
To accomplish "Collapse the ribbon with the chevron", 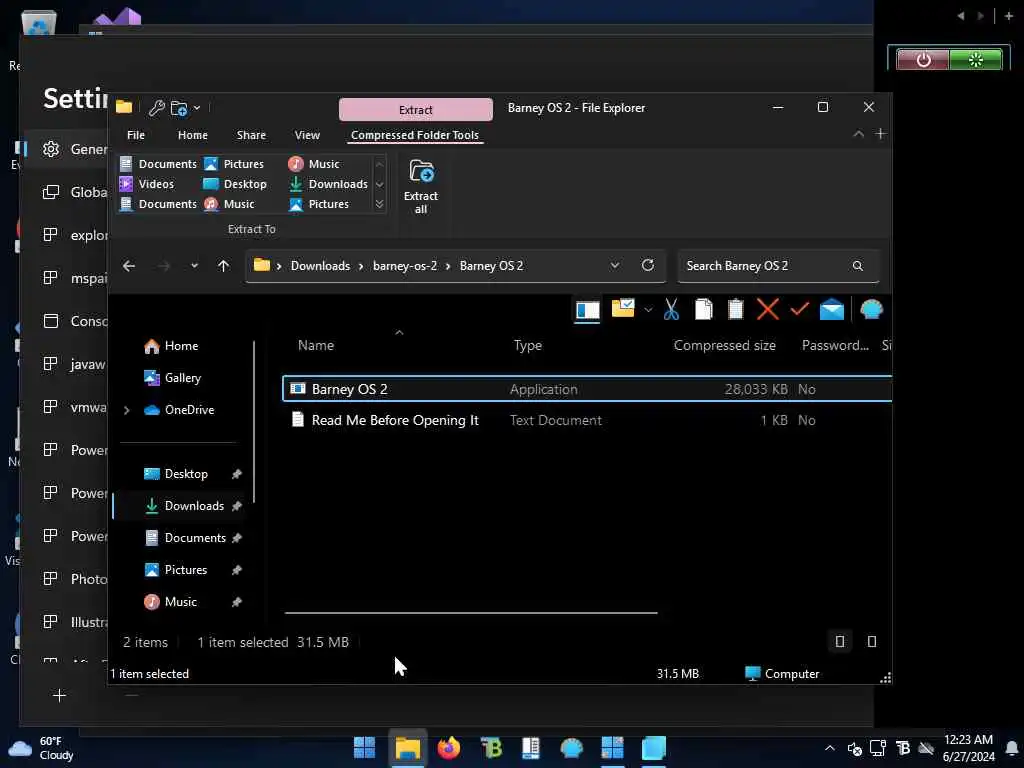I will [858, 134].
